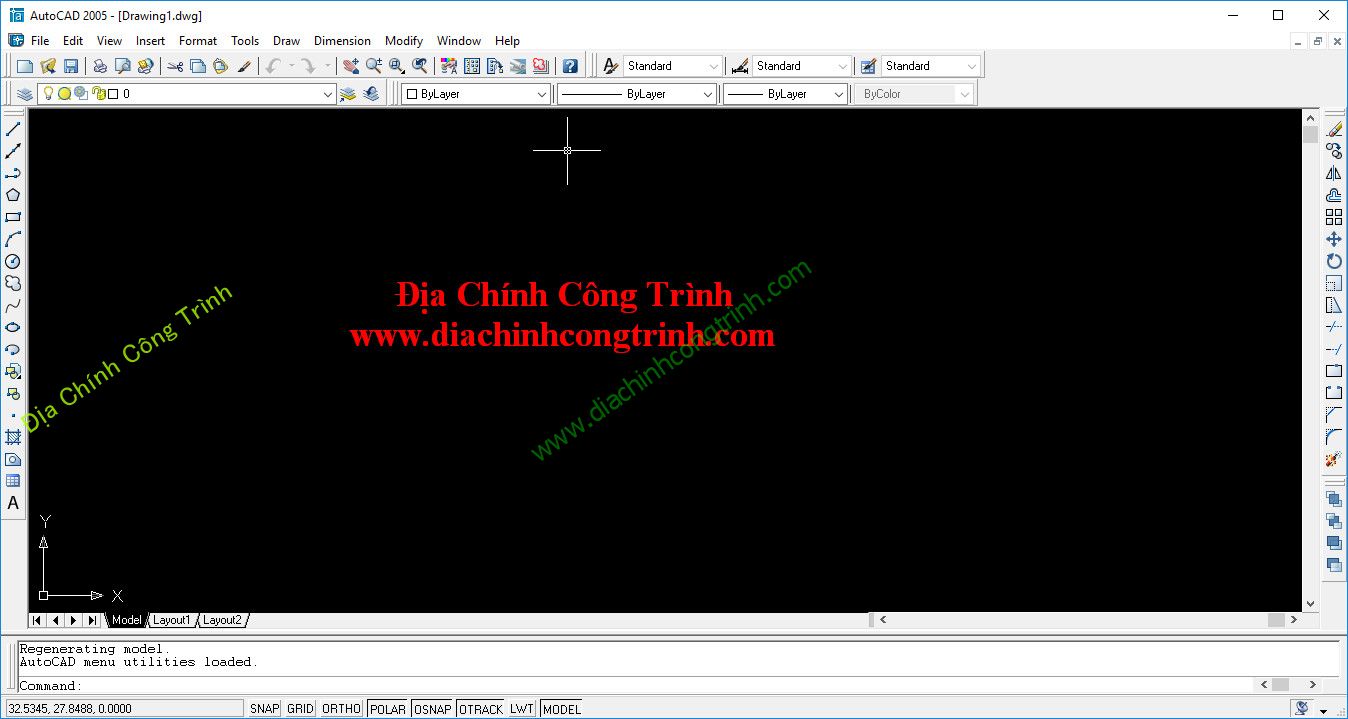The width and height of the screenshot is (1348, 719).
Task: Toggle MODEL/paper space button
Action: click(562, 709)
